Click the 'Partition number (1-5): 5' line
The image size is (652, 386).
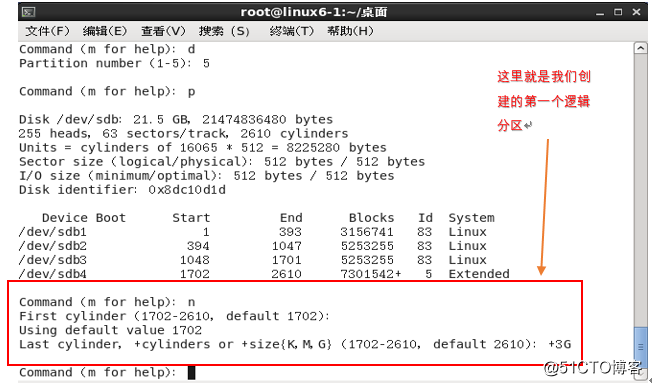pyautogui.click(x=114, y=64)
